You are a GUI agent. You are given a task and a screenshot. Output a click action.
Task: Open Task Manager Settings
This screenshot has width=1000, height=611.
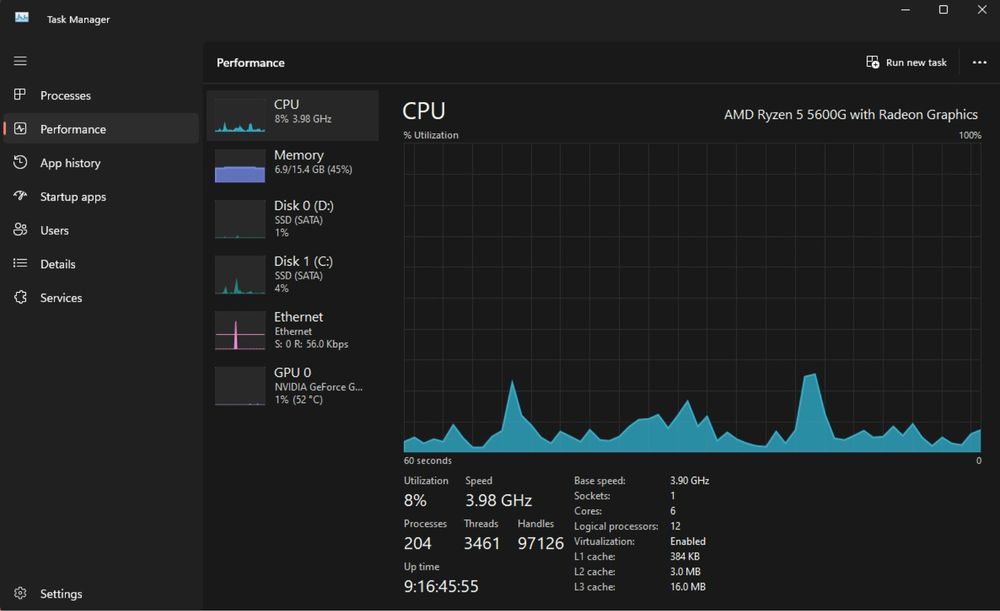click(x=101, y=594)
